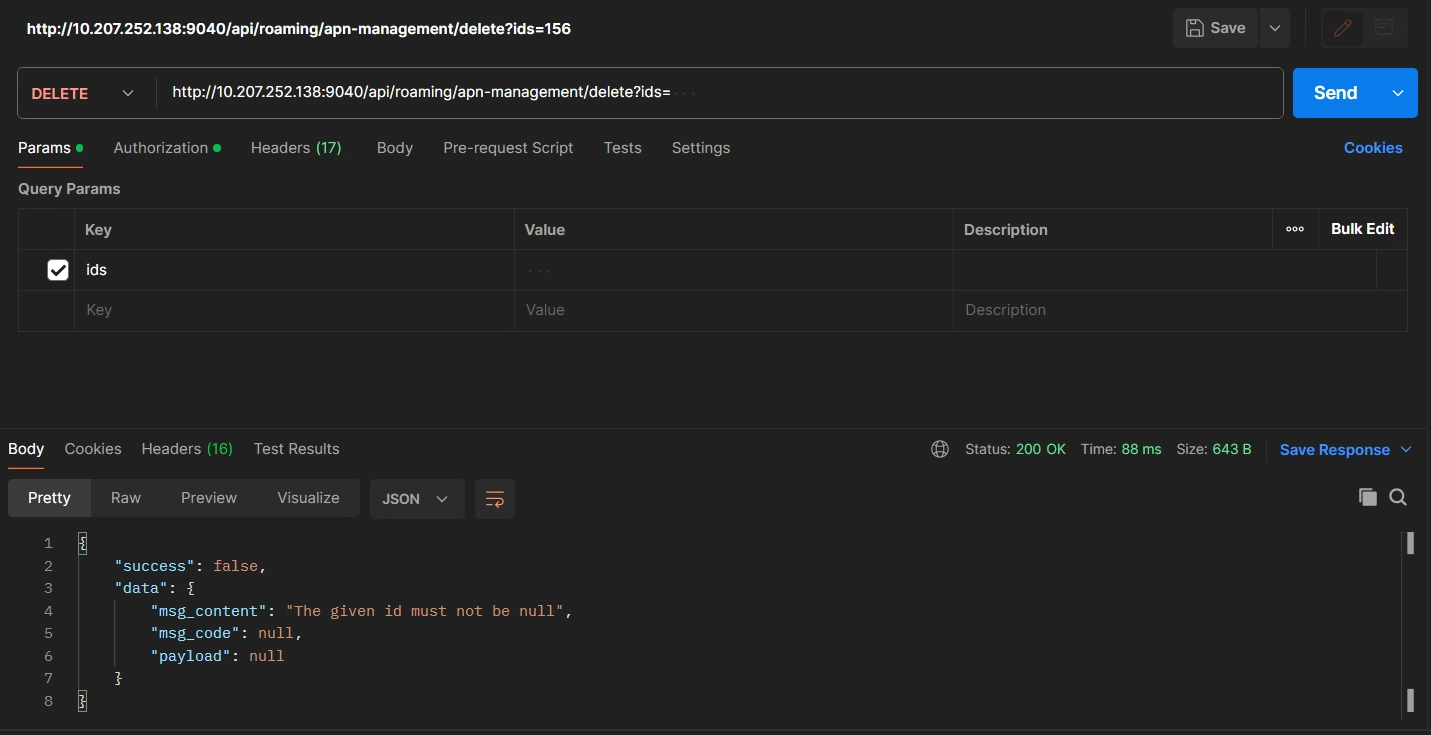The height and width of the screenshot is (735, 1431).
Task: Open the JSON format dropdown
Action: click(416, 499)
